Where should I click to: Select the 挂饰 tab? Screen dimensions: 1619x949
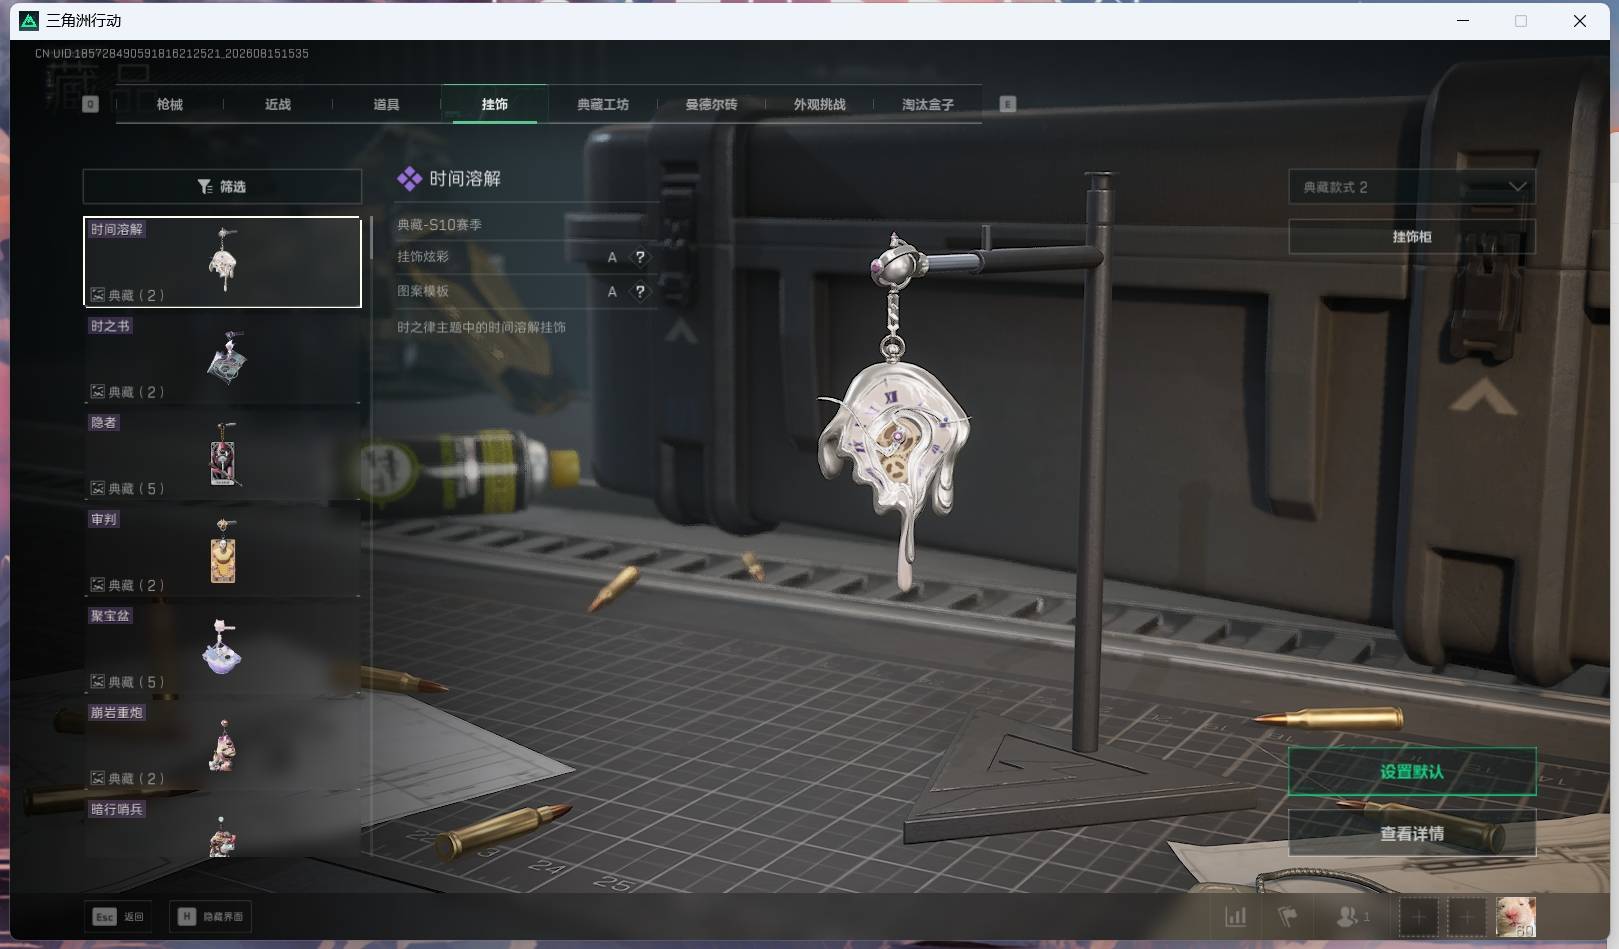pyautogui.click(x=494, y=104)
